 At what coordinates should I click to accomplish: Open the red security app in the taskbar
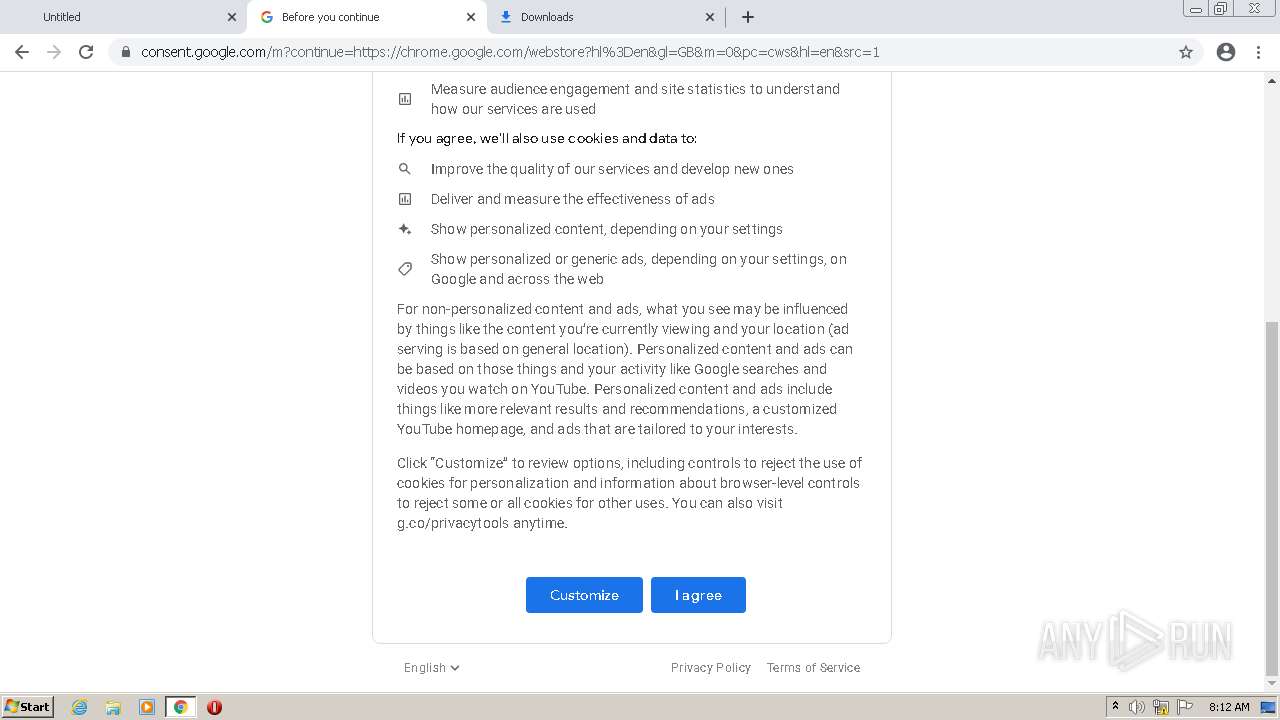(x=214, y=707)
